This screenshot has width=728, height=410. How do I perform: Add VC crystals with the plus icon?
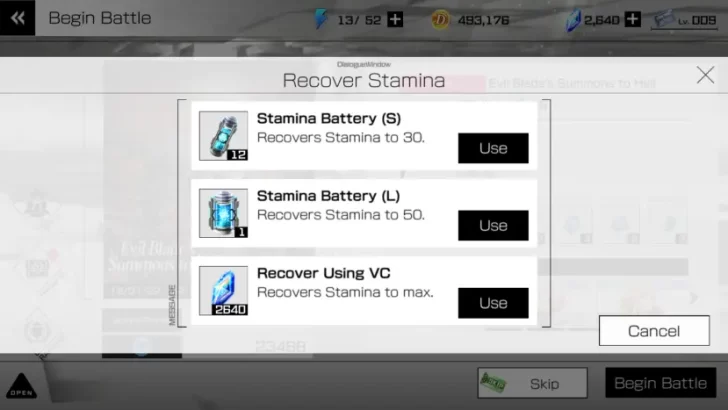(633, 20)
